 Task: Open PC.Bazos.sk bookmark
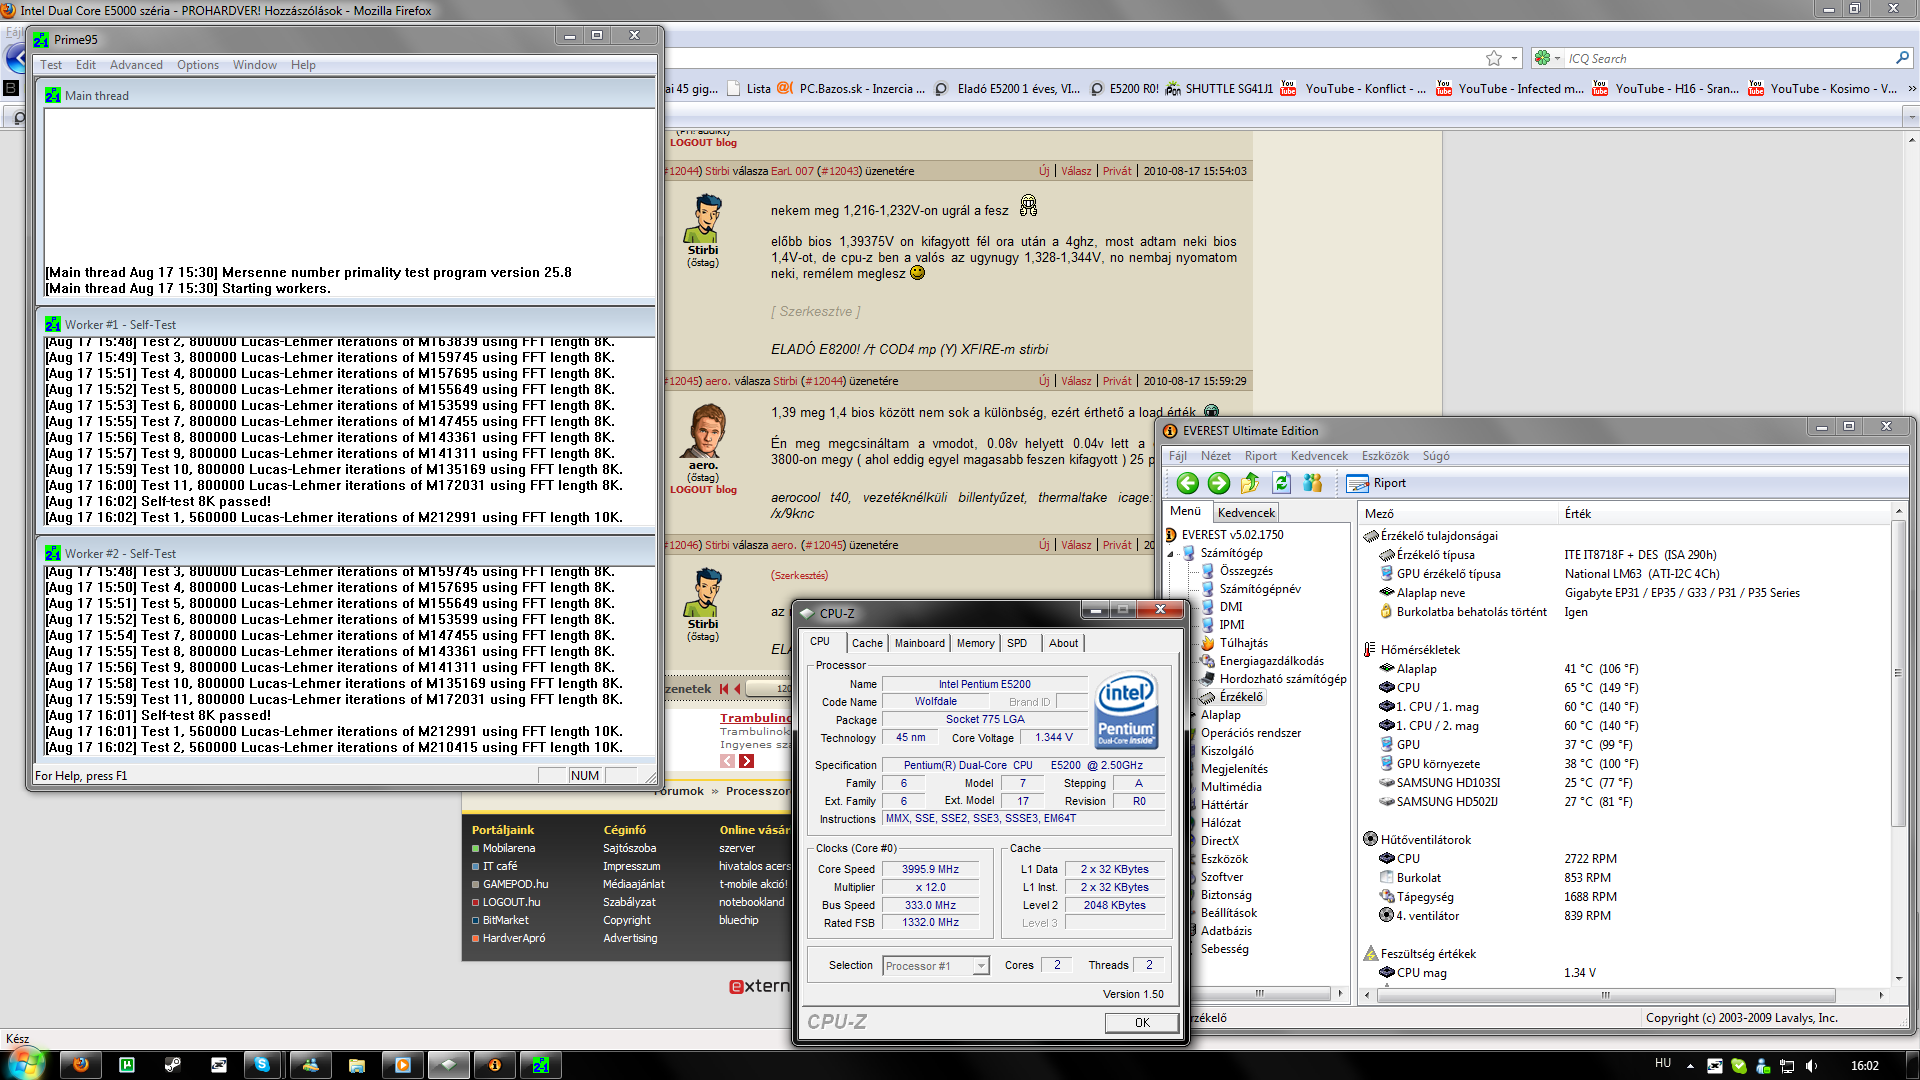pos(852,89)
